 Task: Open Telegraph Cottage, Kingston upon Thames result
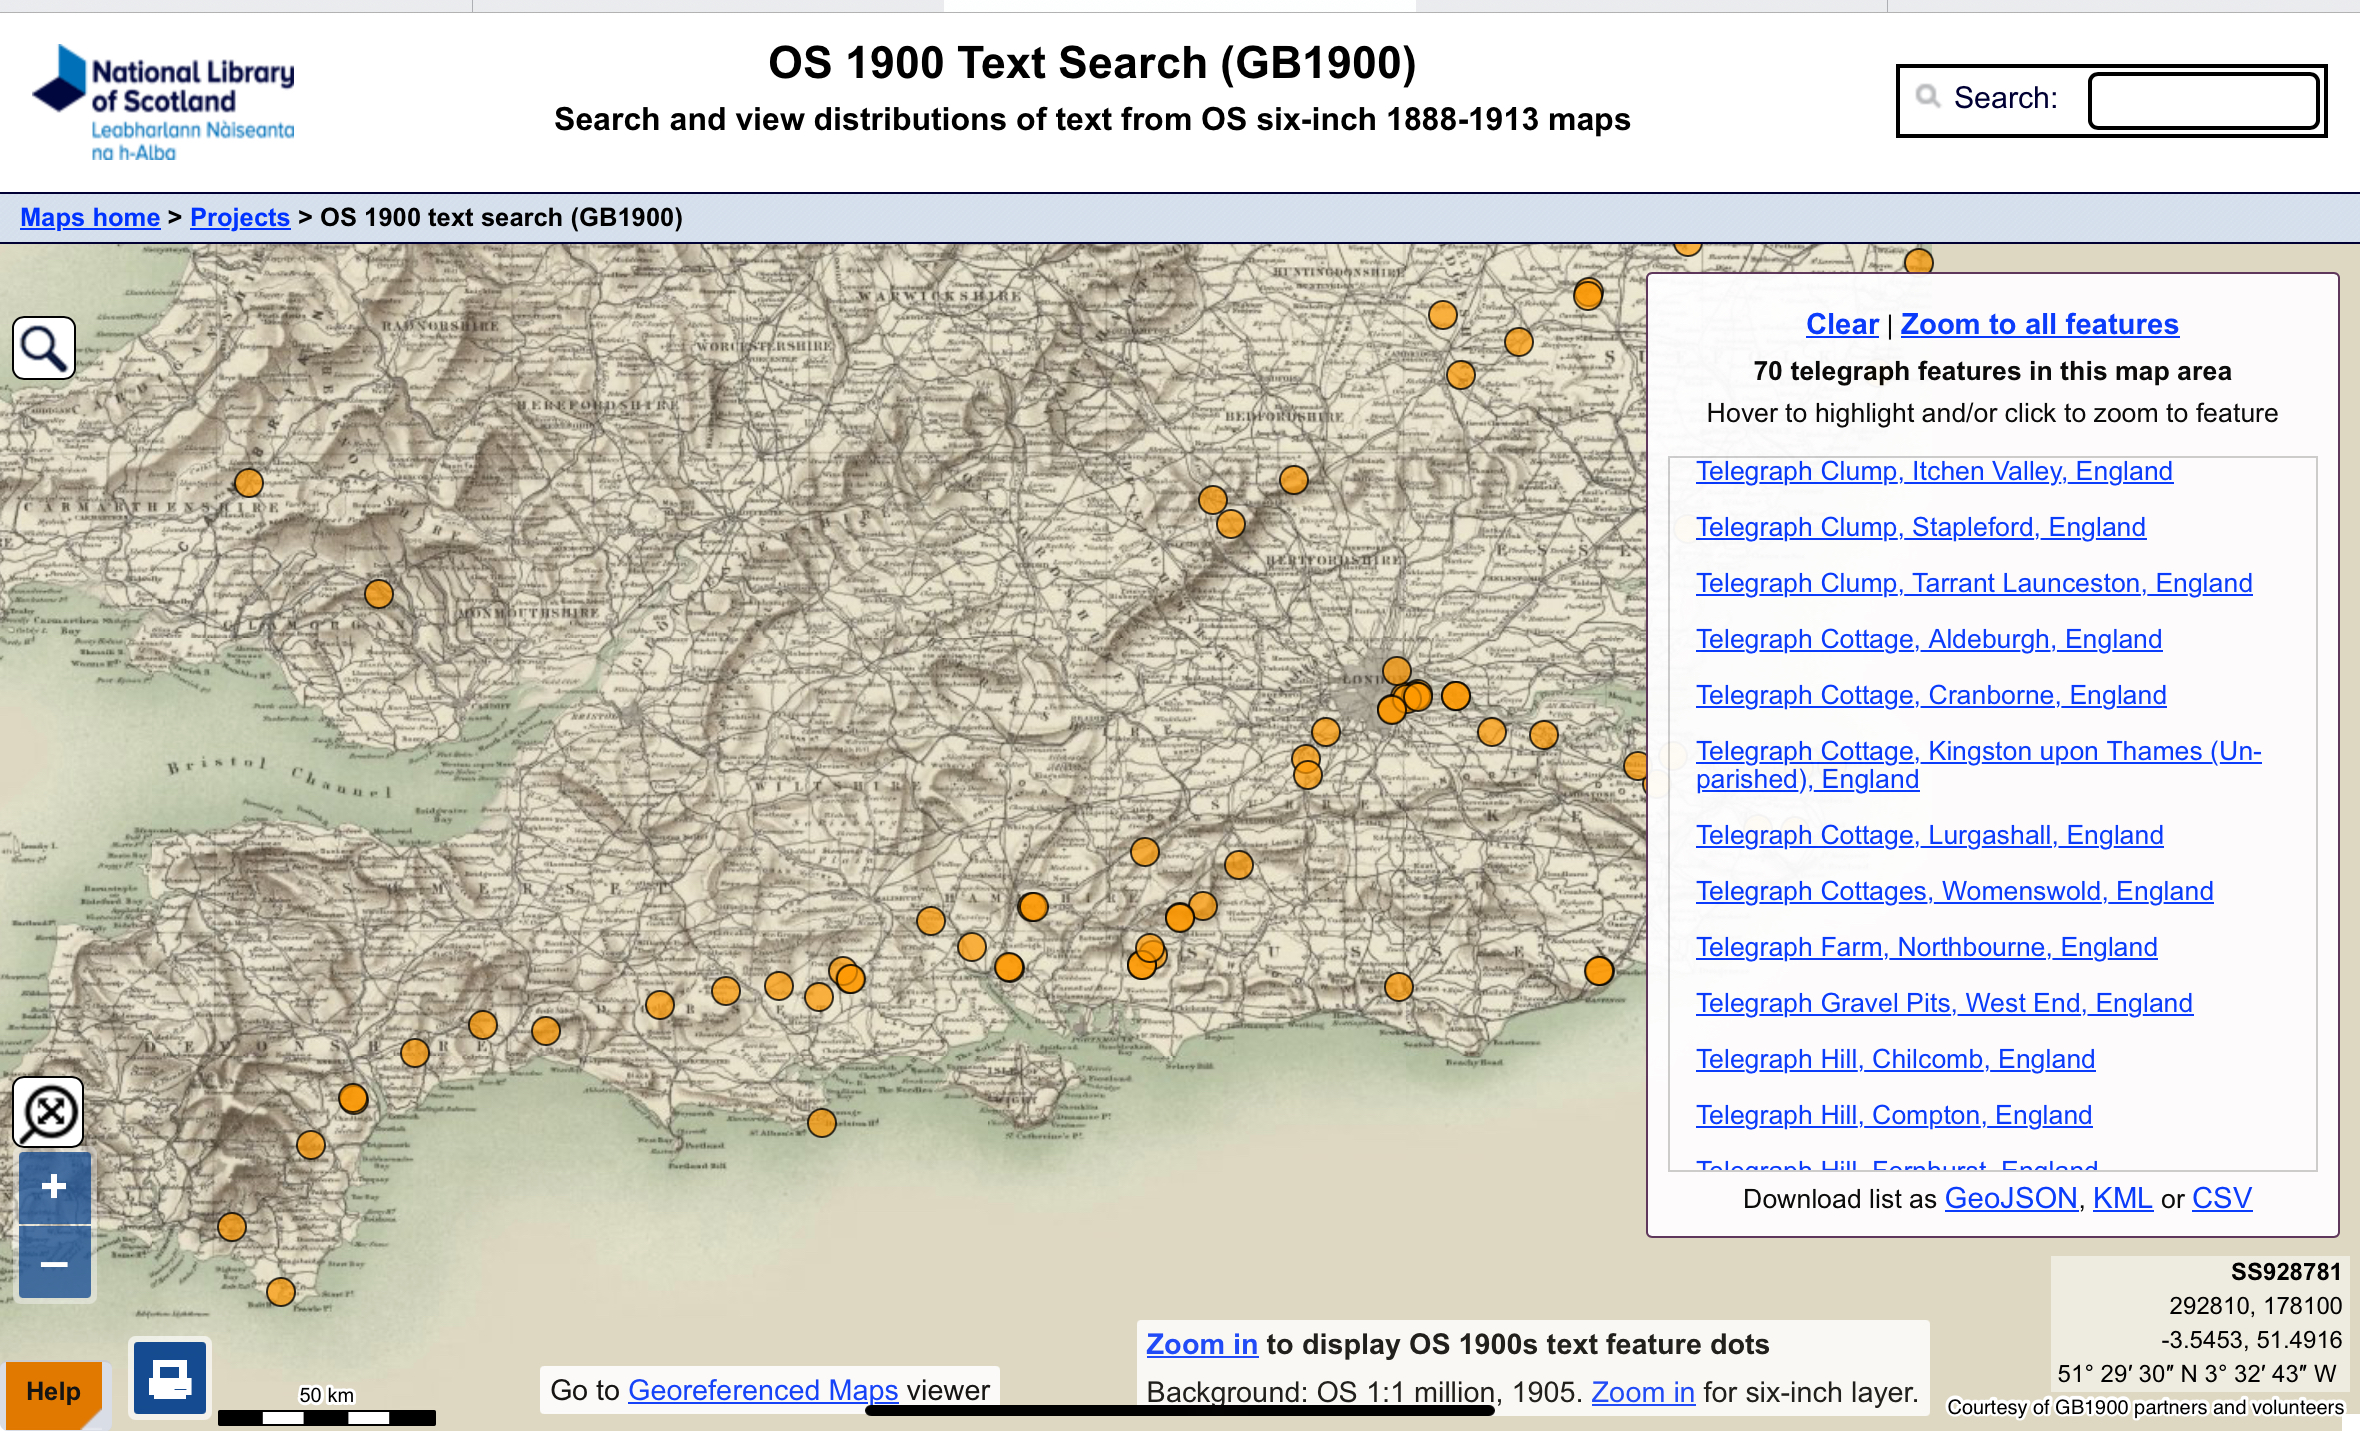click(1978, 765)
